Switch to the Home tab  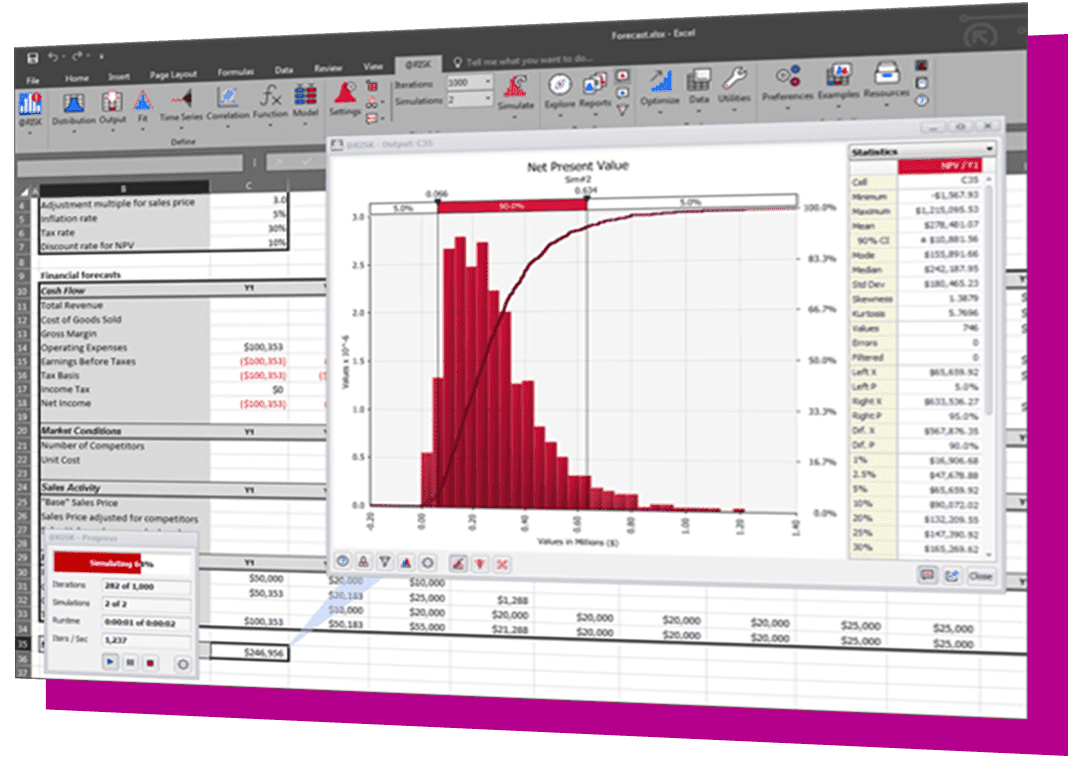[x=76, y=78]
